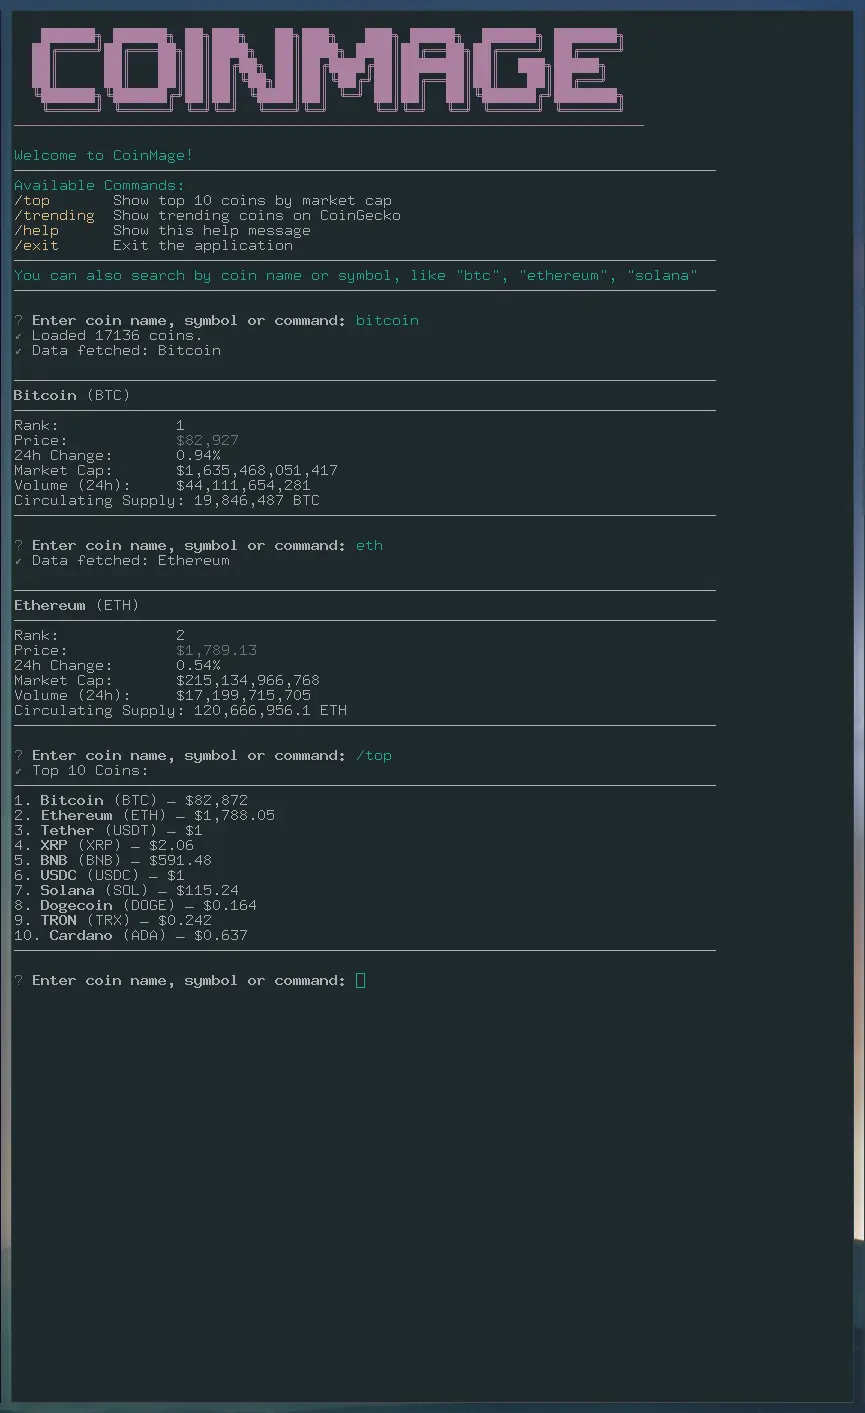Click the active command prompt cursor
This screenshot has height=1413, width=865.
[x=360, y=981]
